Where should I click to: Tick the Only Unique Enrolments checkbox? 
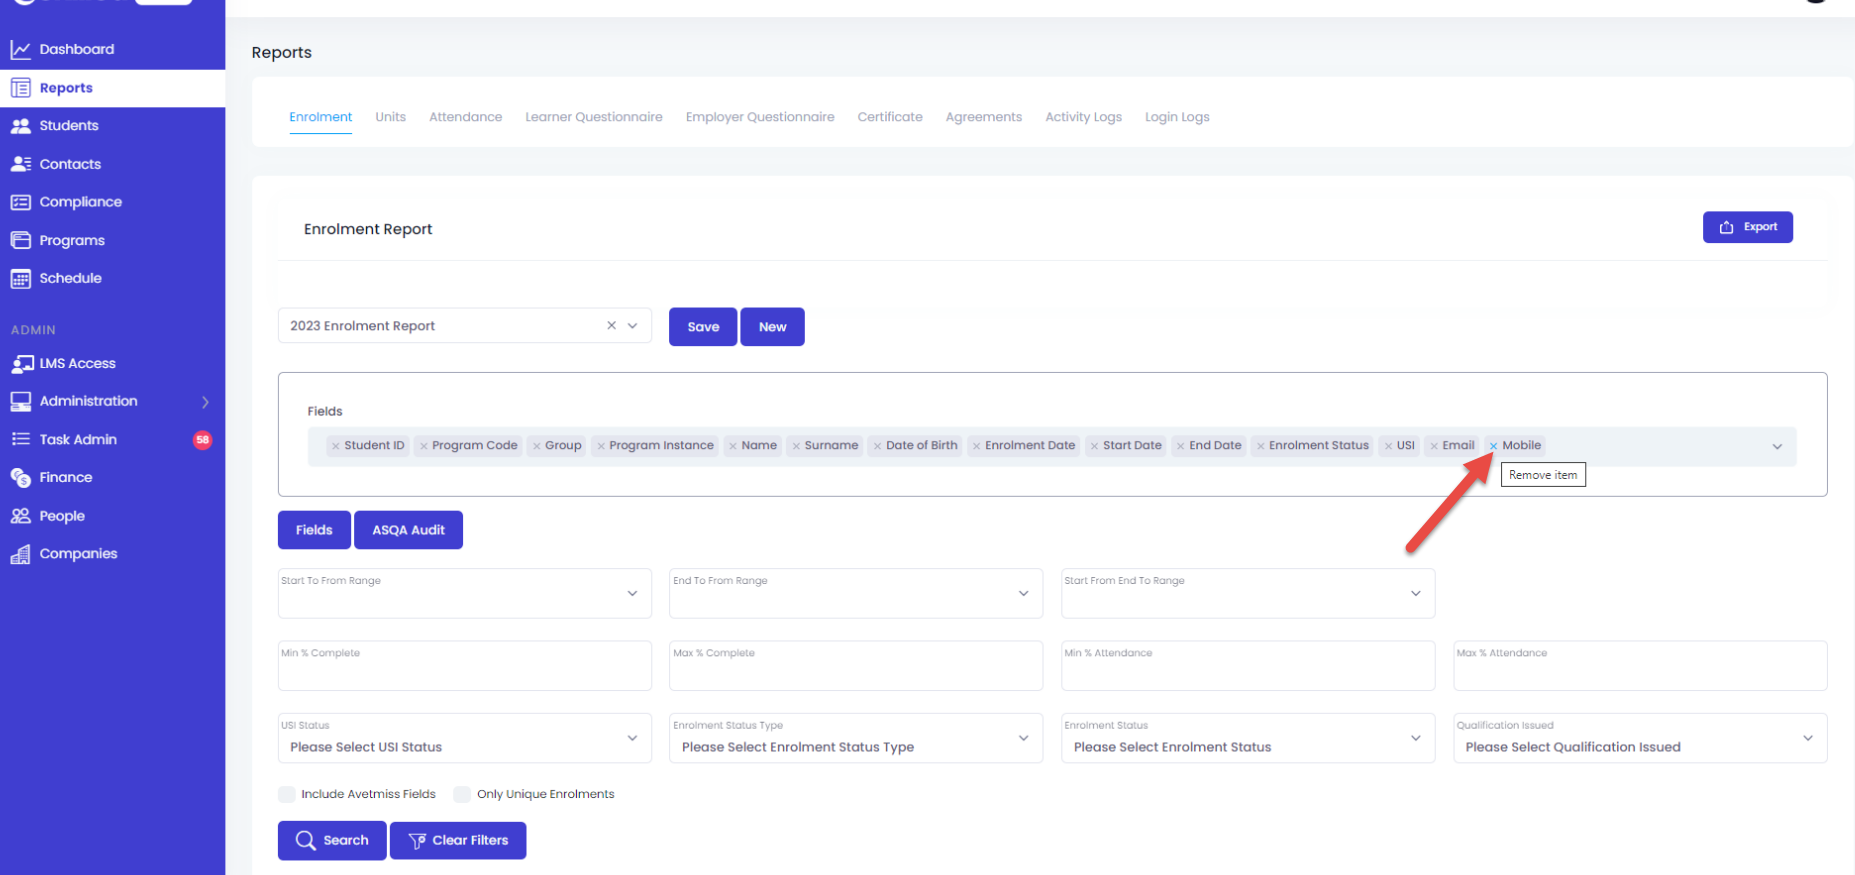click(462, 794)
